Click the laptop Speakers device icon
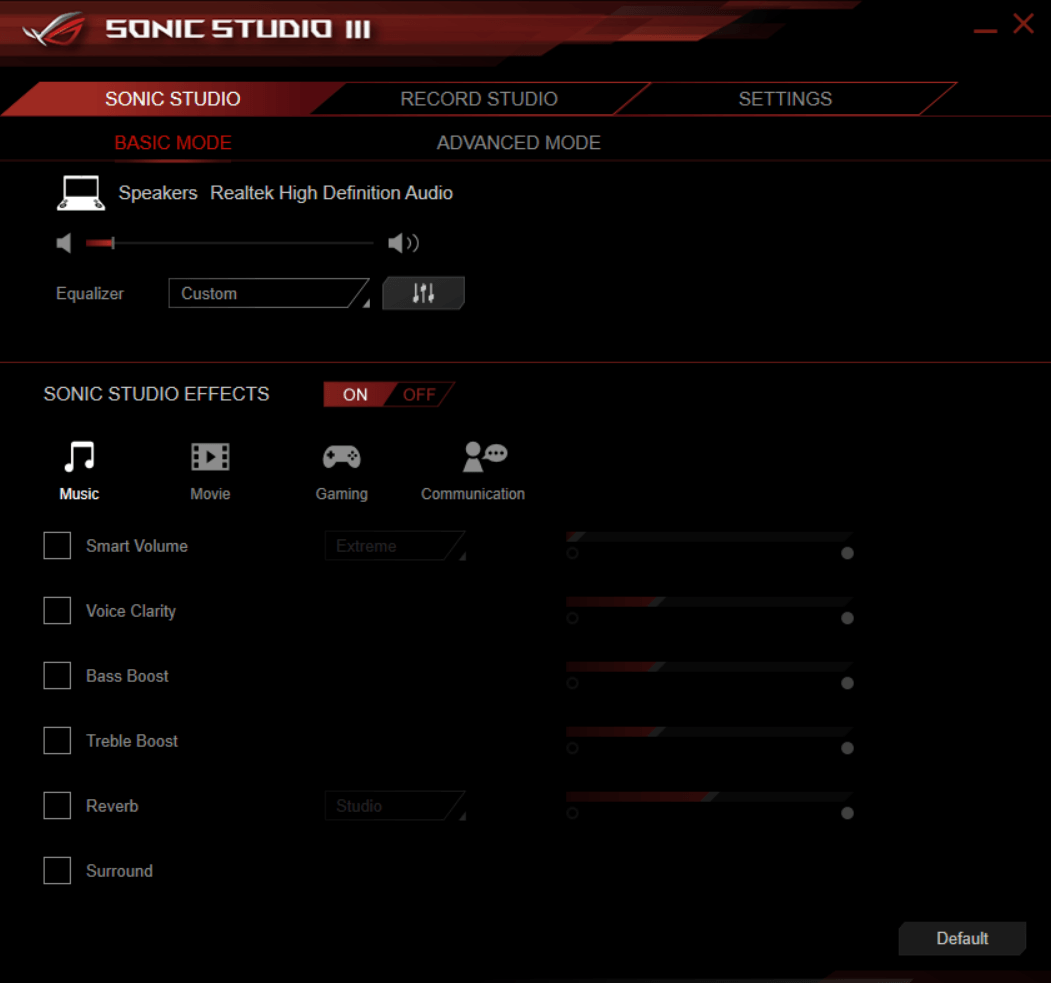Screen dimensions: 1051x983 tap(79, 193)
